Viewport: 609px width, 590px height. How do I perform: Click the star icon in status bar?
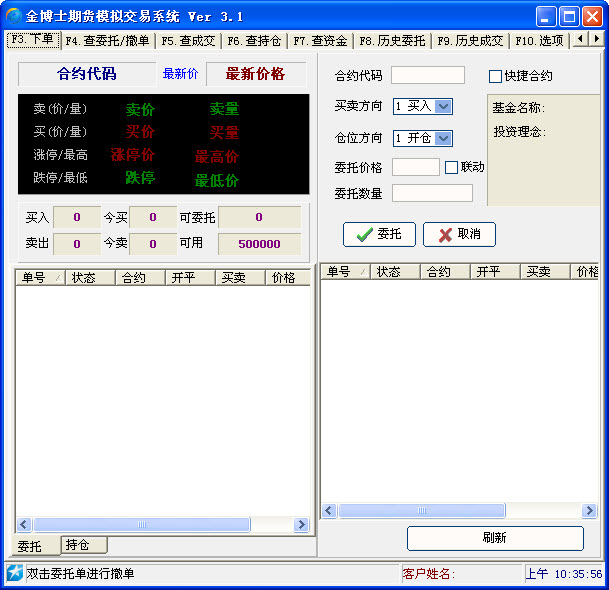(x=15, y=573)
